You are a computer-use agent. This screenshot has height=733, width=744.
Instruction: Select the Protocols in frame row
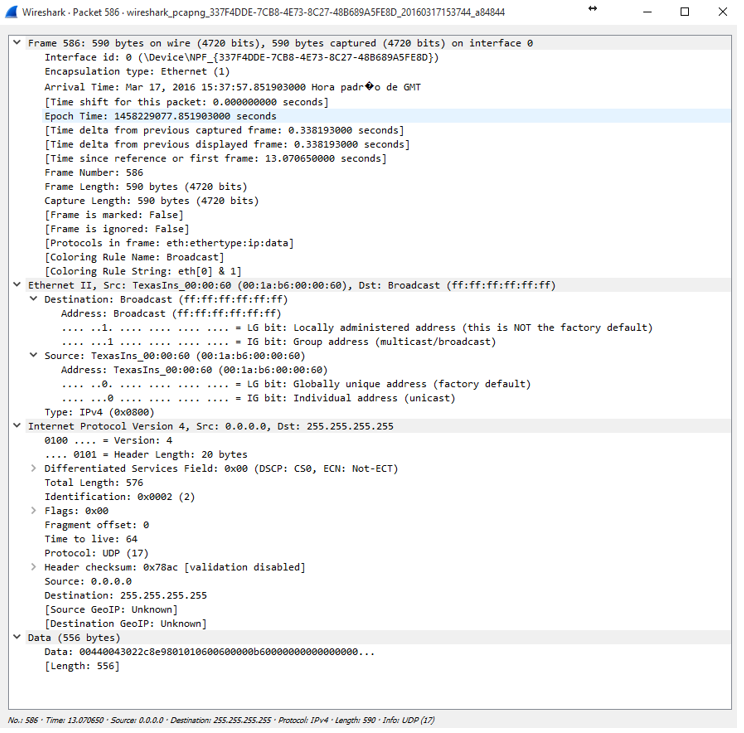169,243
